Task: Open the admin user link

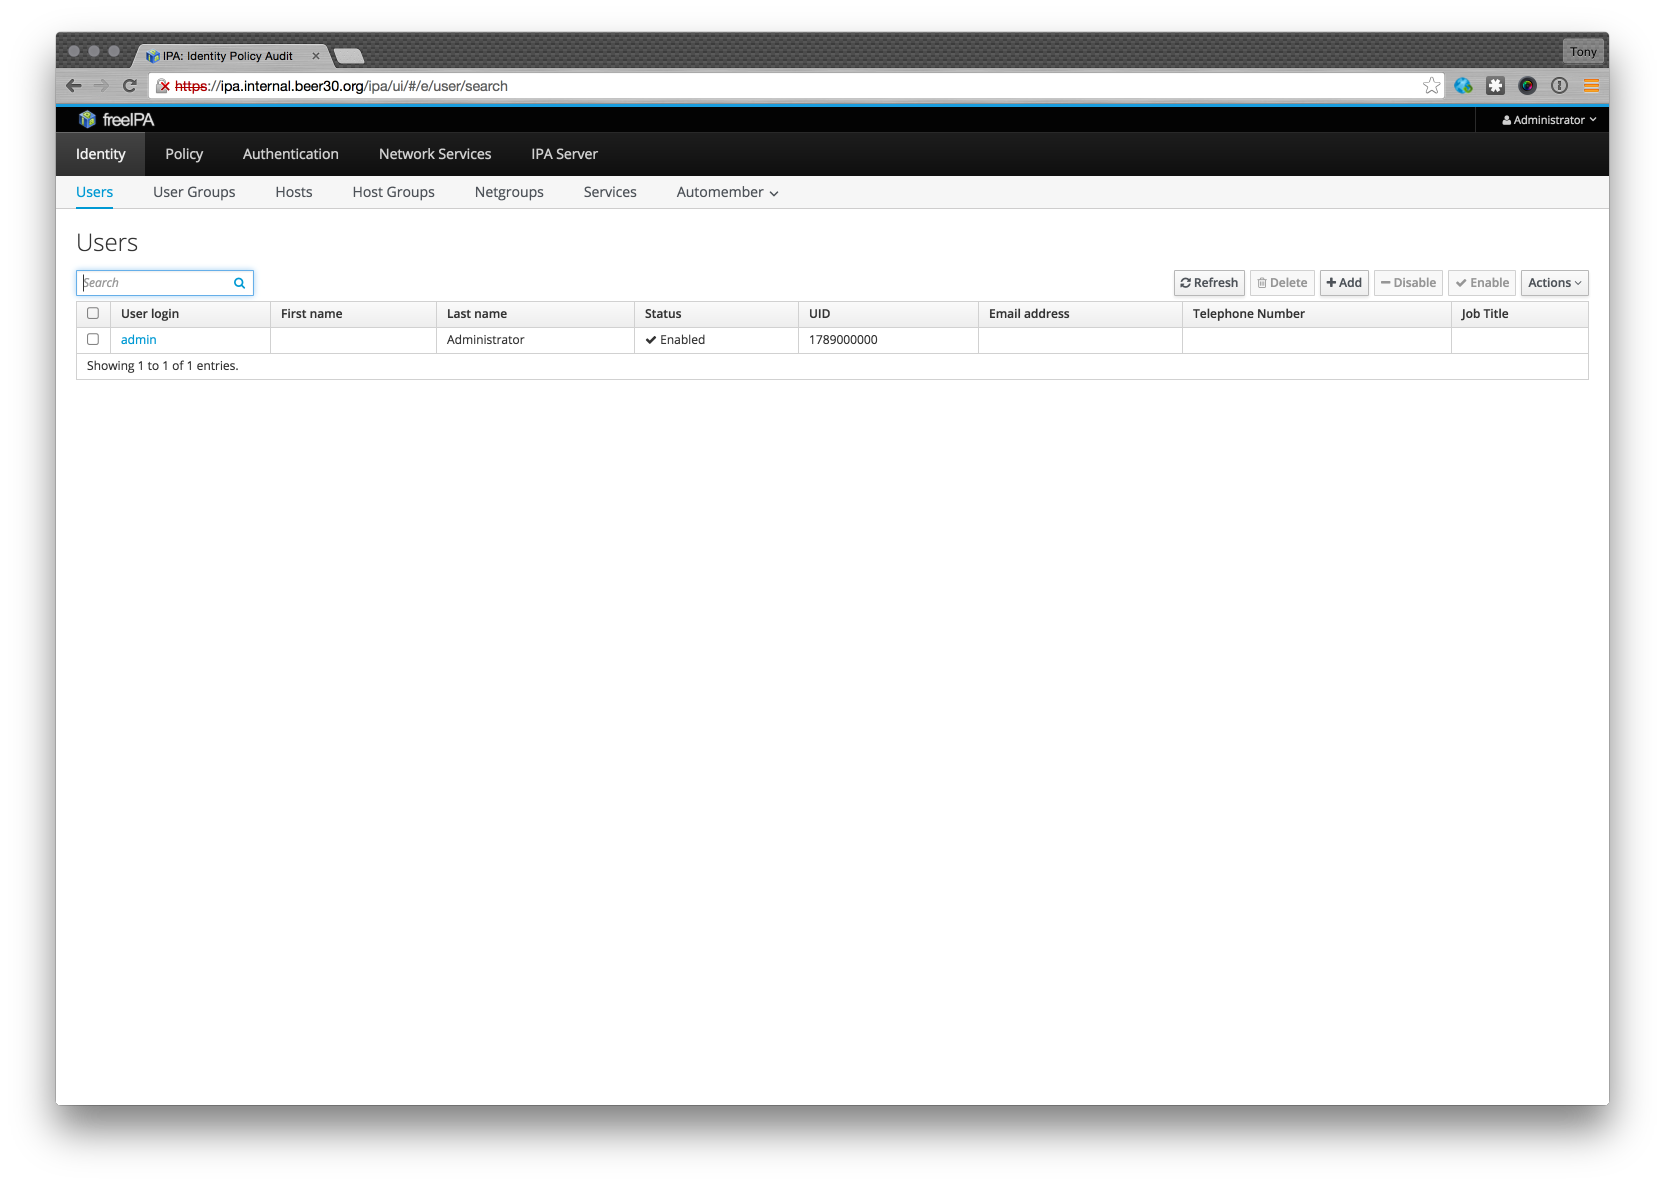Action: (139, 340)
